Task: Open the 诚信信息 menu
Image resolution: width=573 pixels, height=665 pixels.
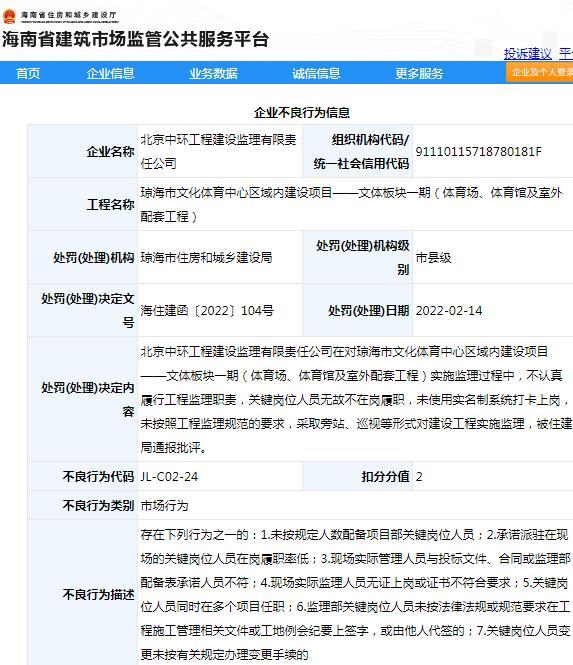Action: pos(316,73)
